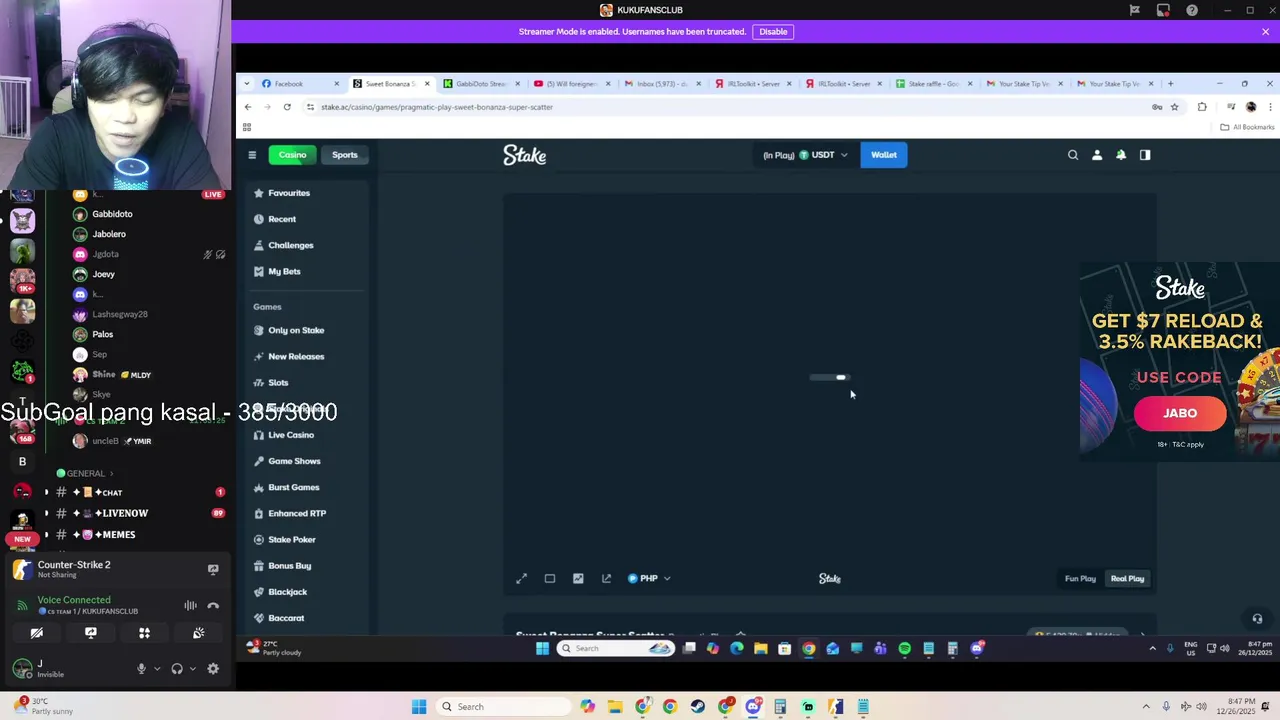Image resolution: width=1280 pixels, height=720 pixels.
Task: Open Steam from the outer taskbar
Action: (698, 707)
